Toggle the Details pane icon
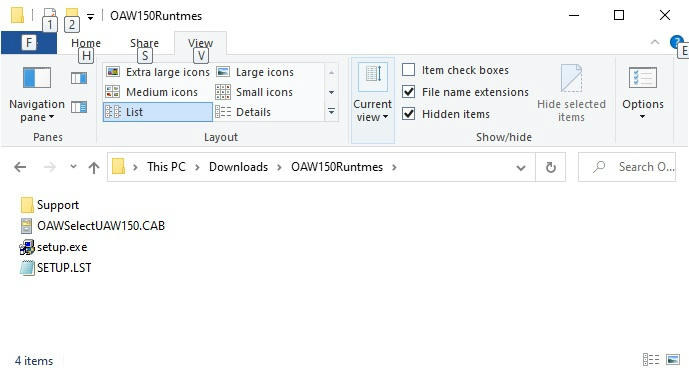This screenshot has height=373, width=689. point(79,107)
